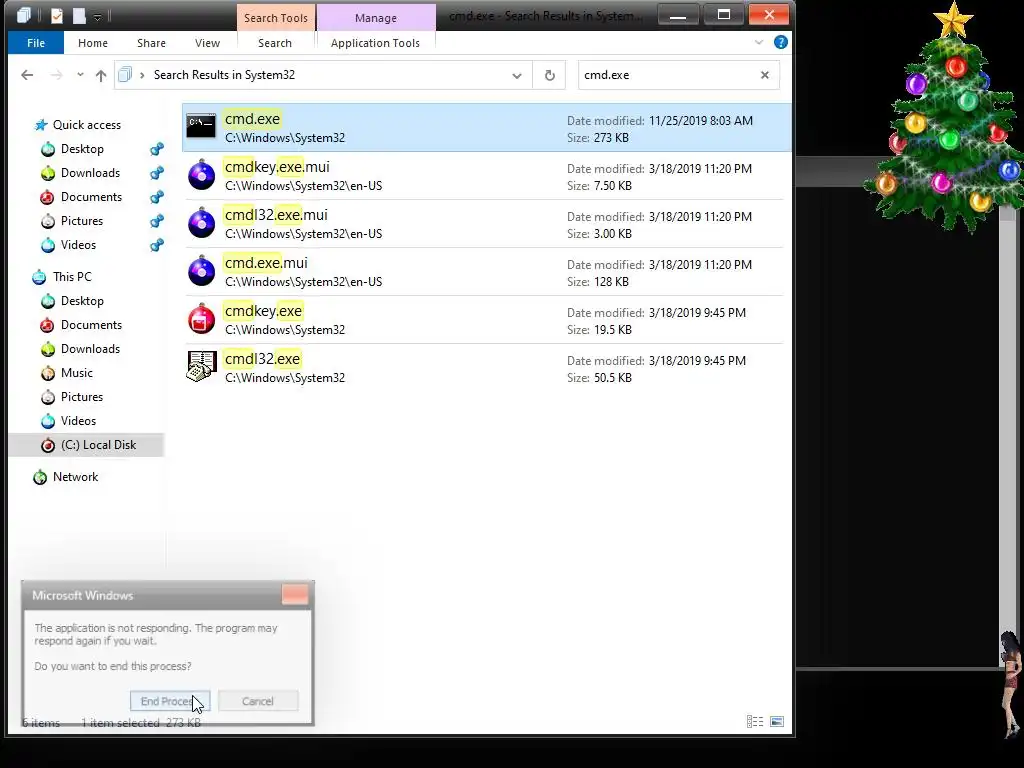This screenshot has height=768, width=1024.
Task: Open Desktop under This PC
Action: 82,301
